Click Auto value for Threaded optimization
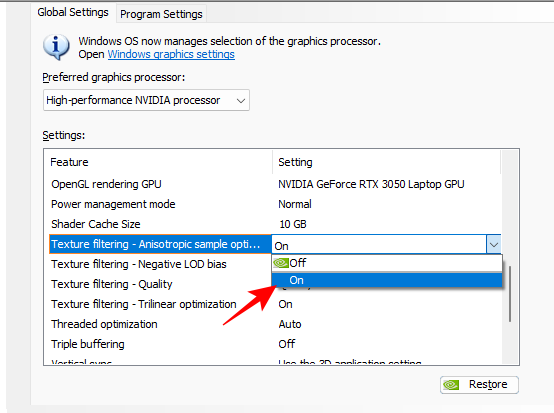554x413 pixels. tap(290, 324)
